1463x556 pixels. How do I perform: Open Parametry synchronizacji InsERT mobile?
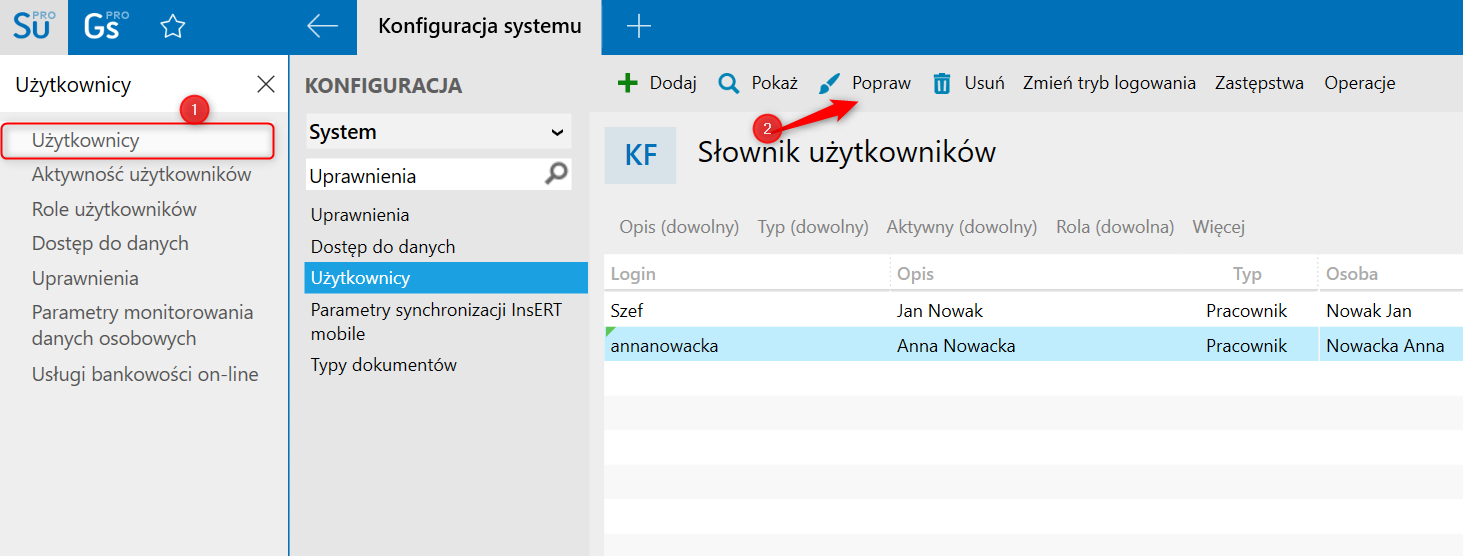tap(436, 321)
